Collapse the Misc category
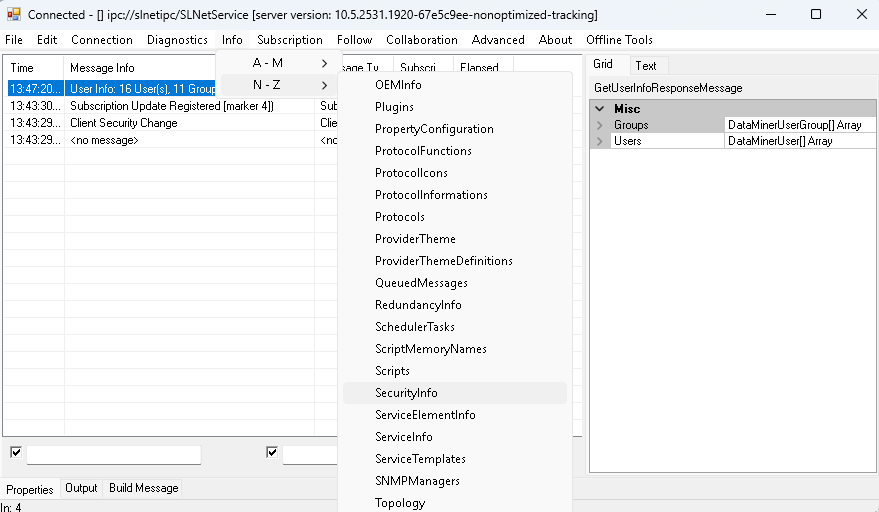The height and width of the screenshot is (512, 879). coord(600,109)
